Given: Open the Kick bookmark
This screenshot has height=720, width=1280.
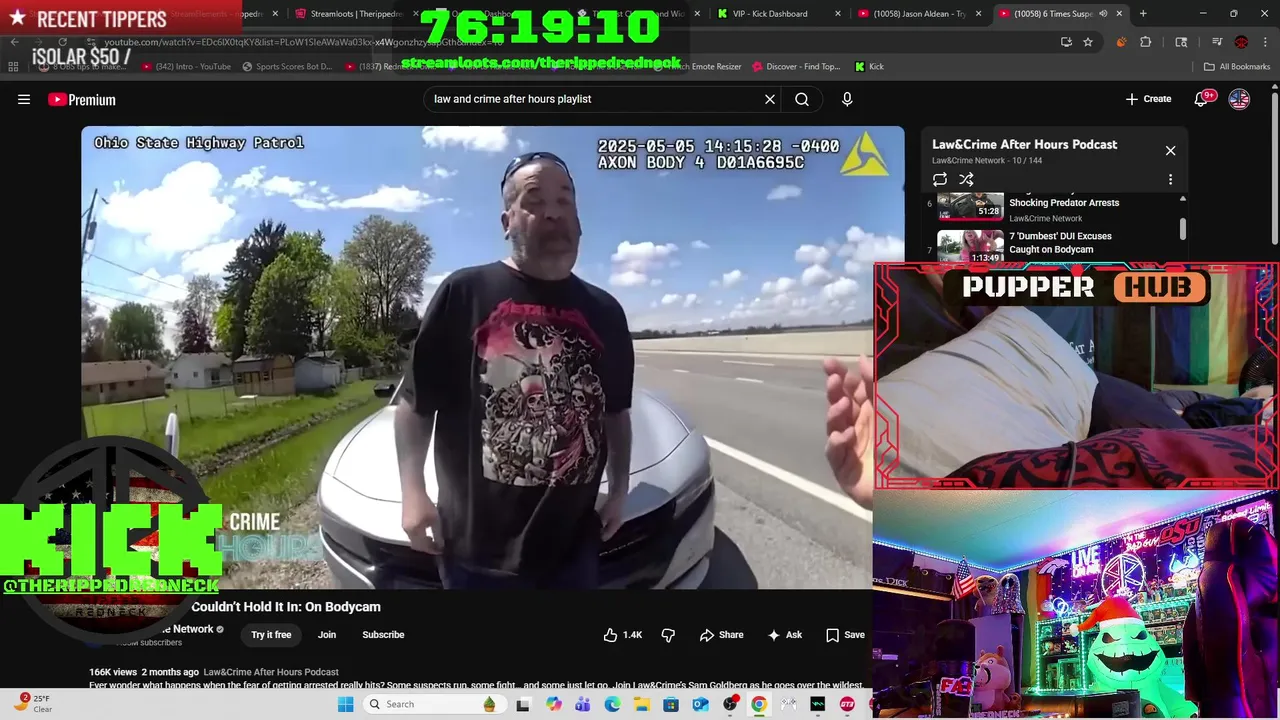Looking at the screenshot, I should [x=869, y=67].
